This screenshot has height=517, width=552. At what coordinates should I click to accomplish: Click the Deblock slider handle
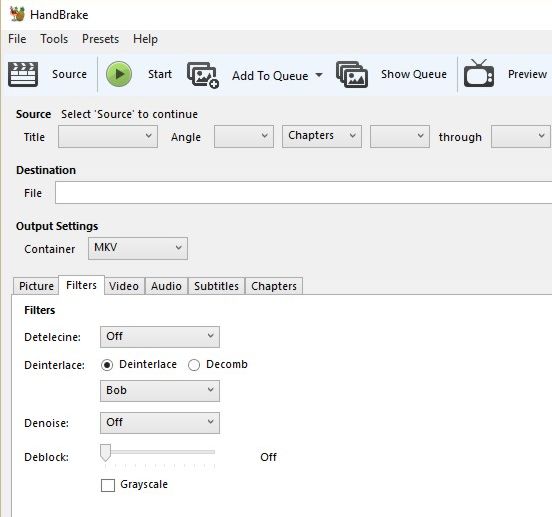coord(105,452)
